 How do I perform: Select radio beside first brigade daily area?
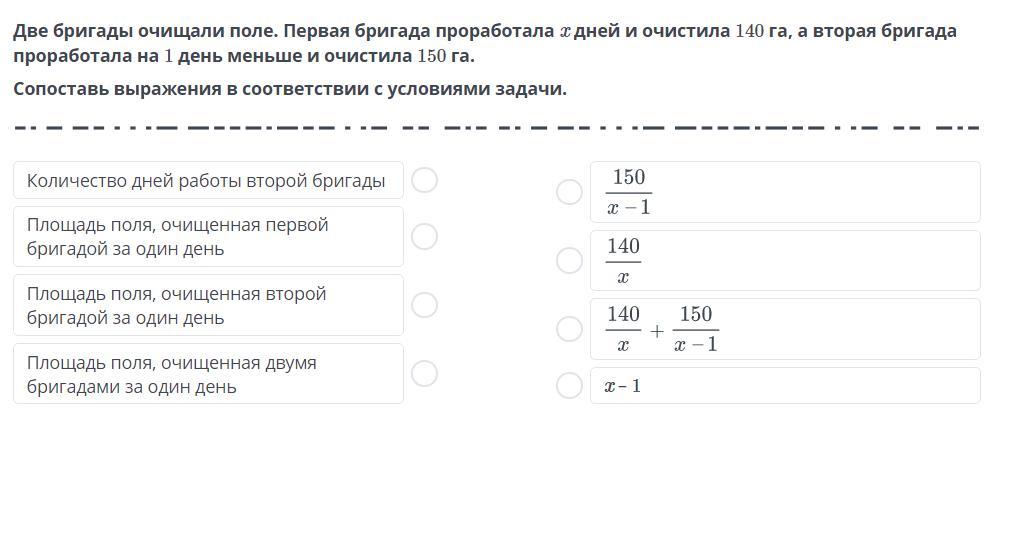(x=425, y=236)
